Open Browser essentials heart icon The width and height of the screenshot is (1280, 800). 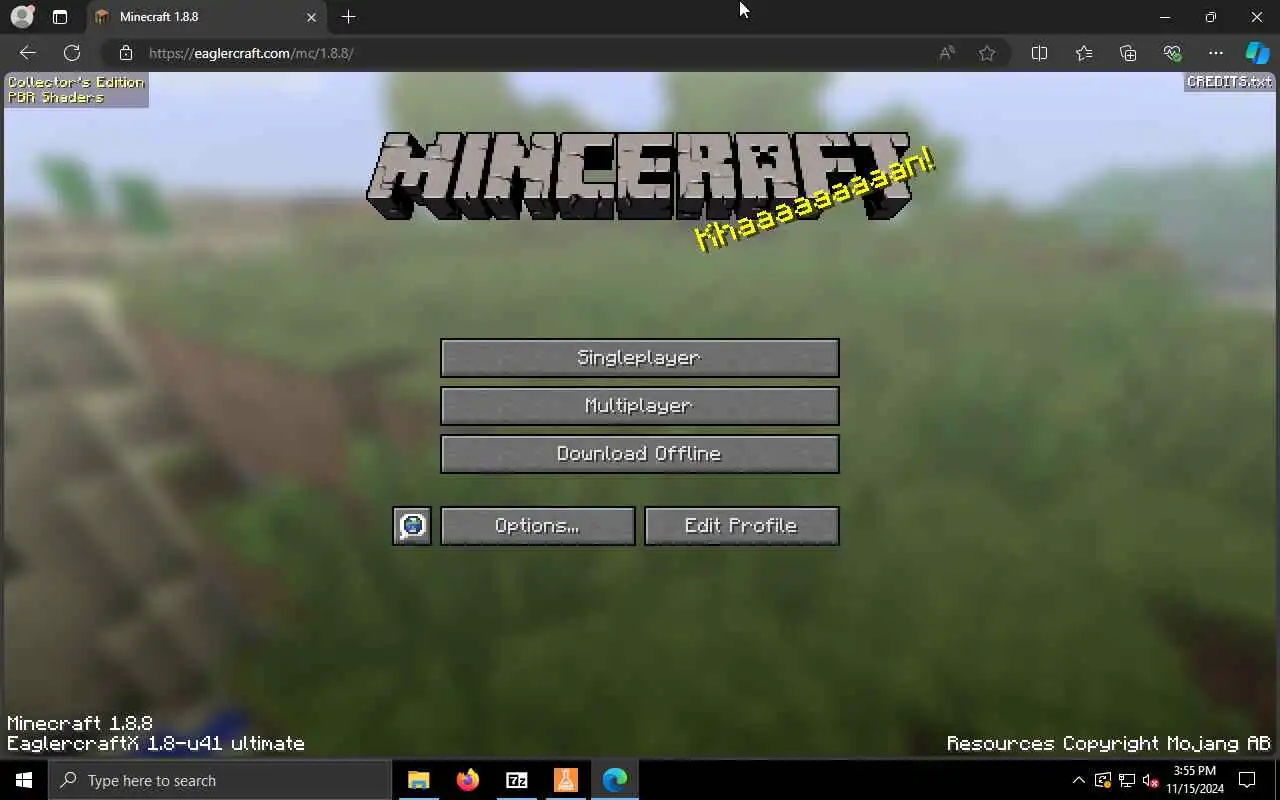(1172, 53)
